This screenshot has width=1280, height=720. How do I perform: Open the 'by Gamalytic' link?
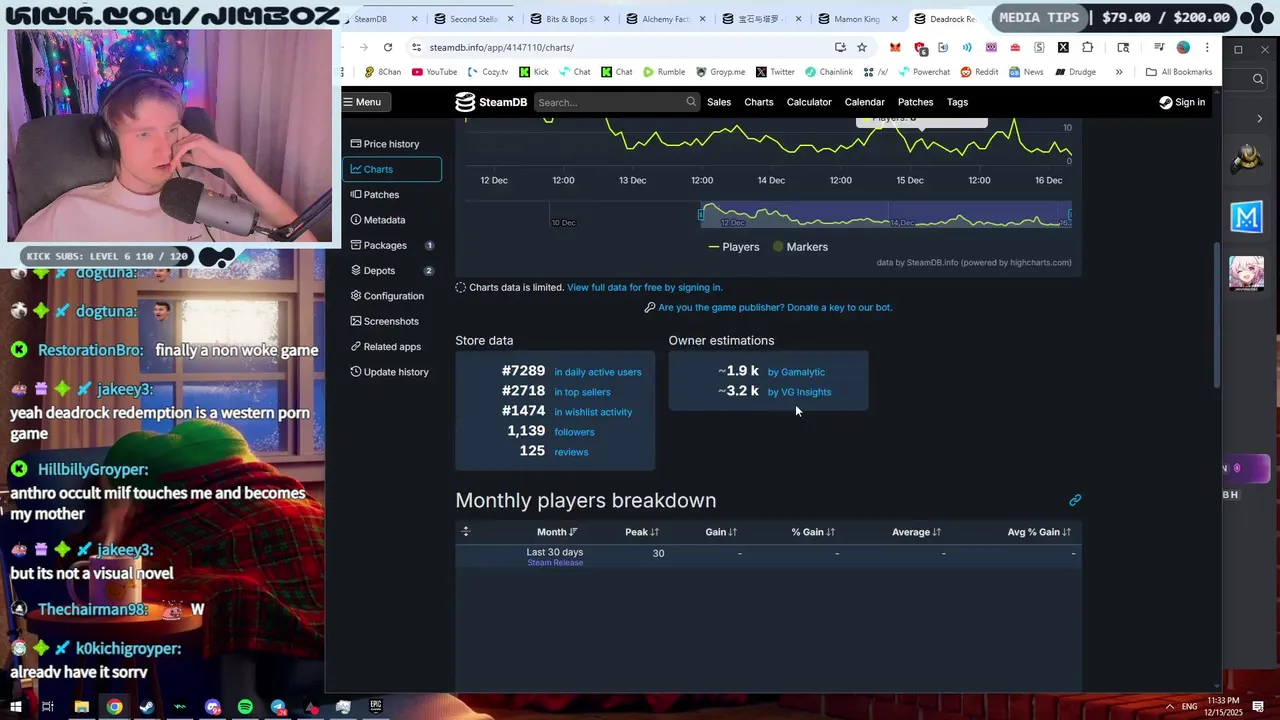tap(796, 372)
